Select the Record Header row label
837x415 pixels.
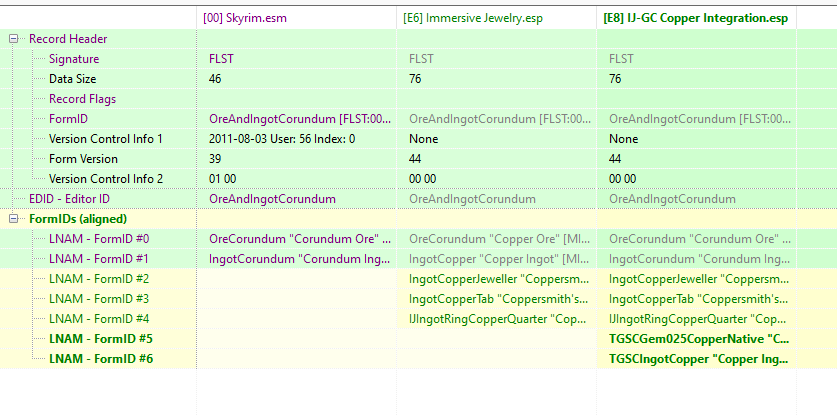[x=68, y=39]
